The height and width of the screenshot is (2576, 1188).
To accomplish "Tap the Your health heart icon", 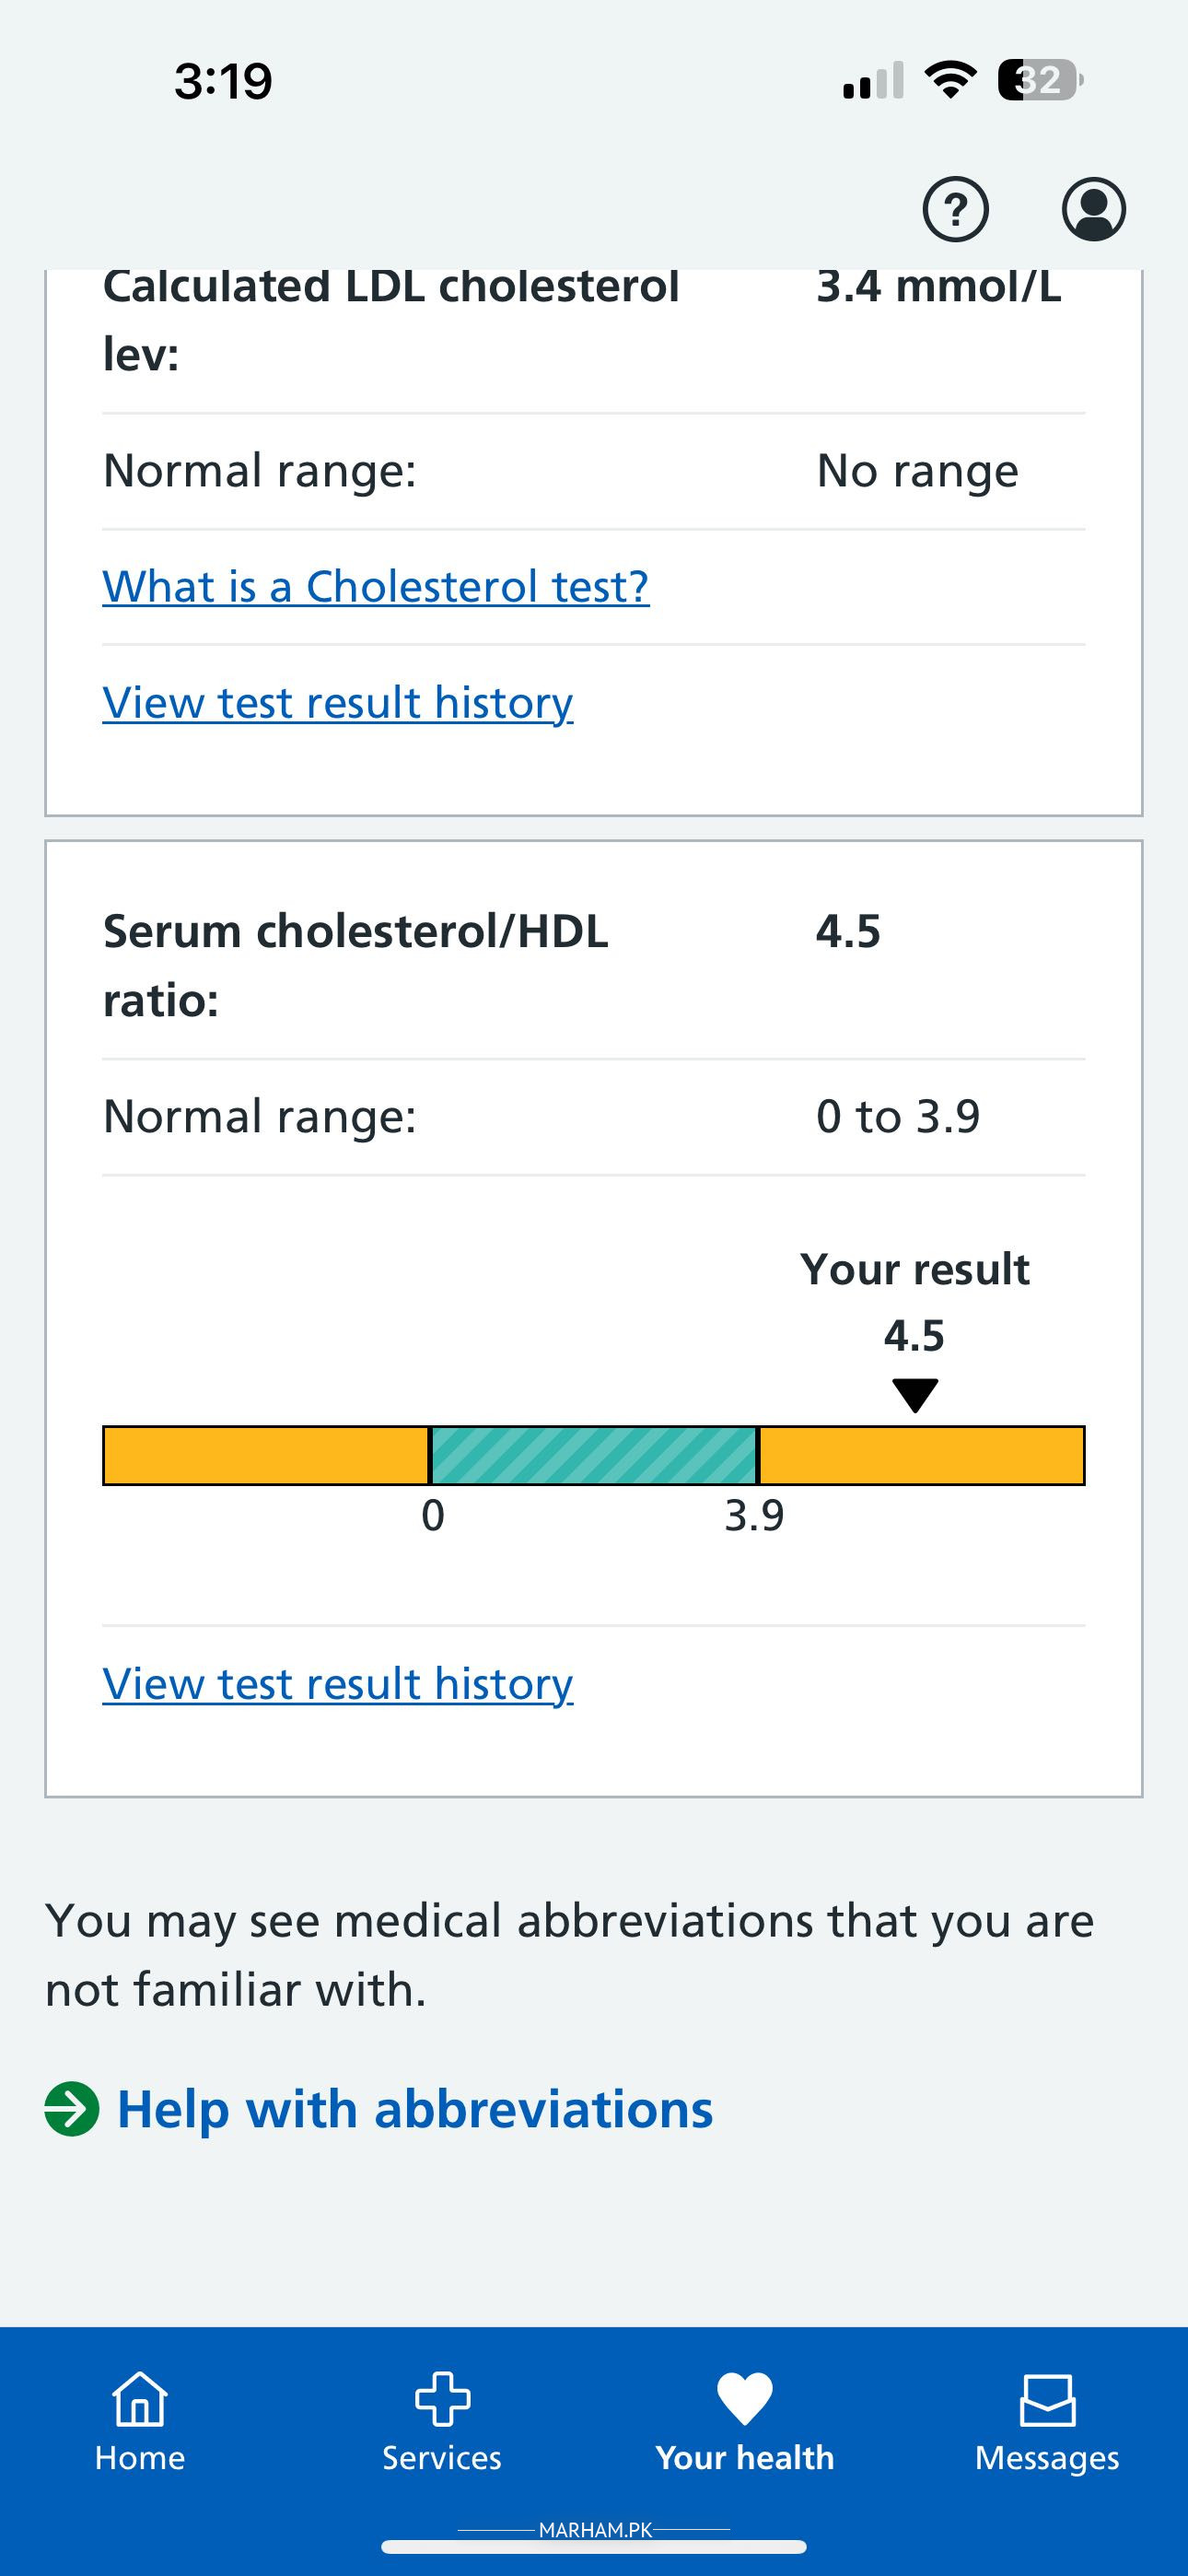I will 745,2398.
